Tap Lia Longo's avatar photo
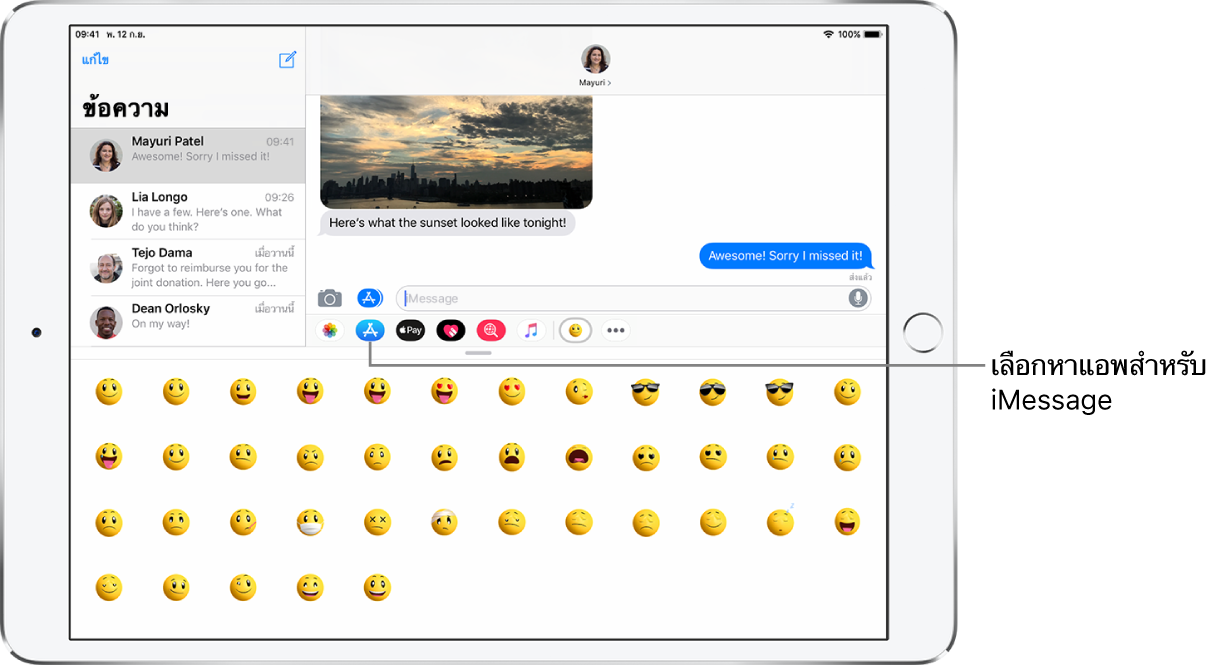The width and height of the screenshot is (1218, 665). [106, 211]
